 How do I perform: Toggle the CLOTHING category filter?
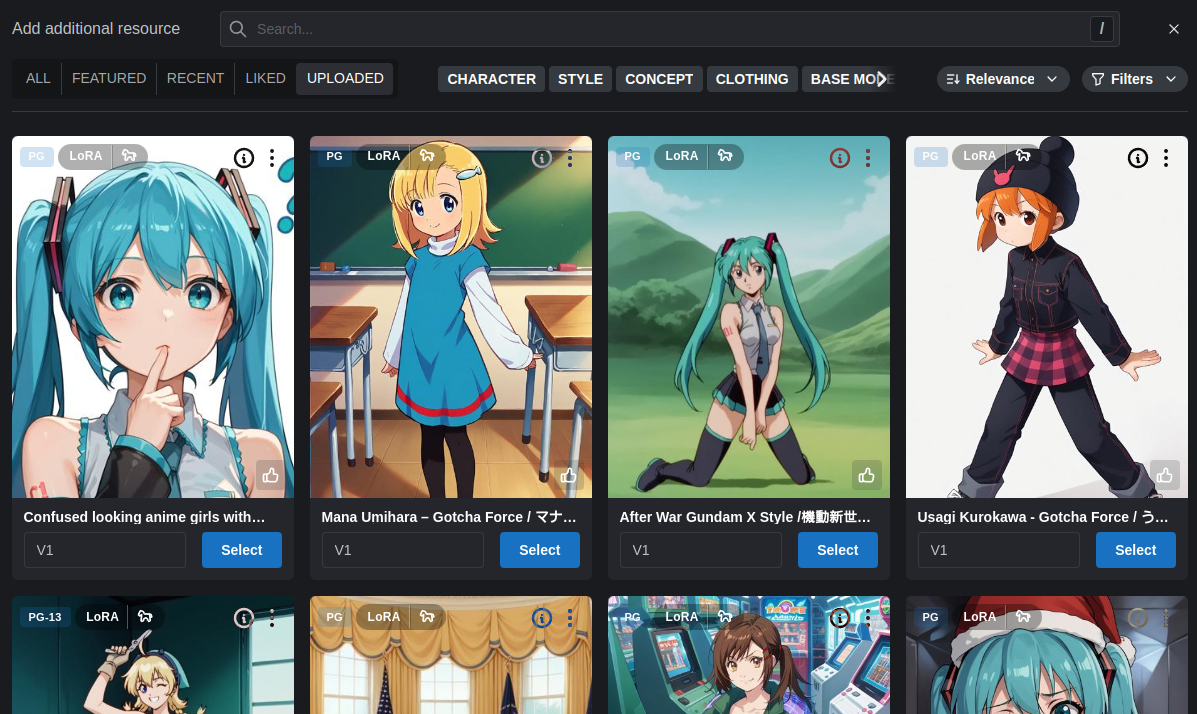pyautogui.click(x=752, y=79)
